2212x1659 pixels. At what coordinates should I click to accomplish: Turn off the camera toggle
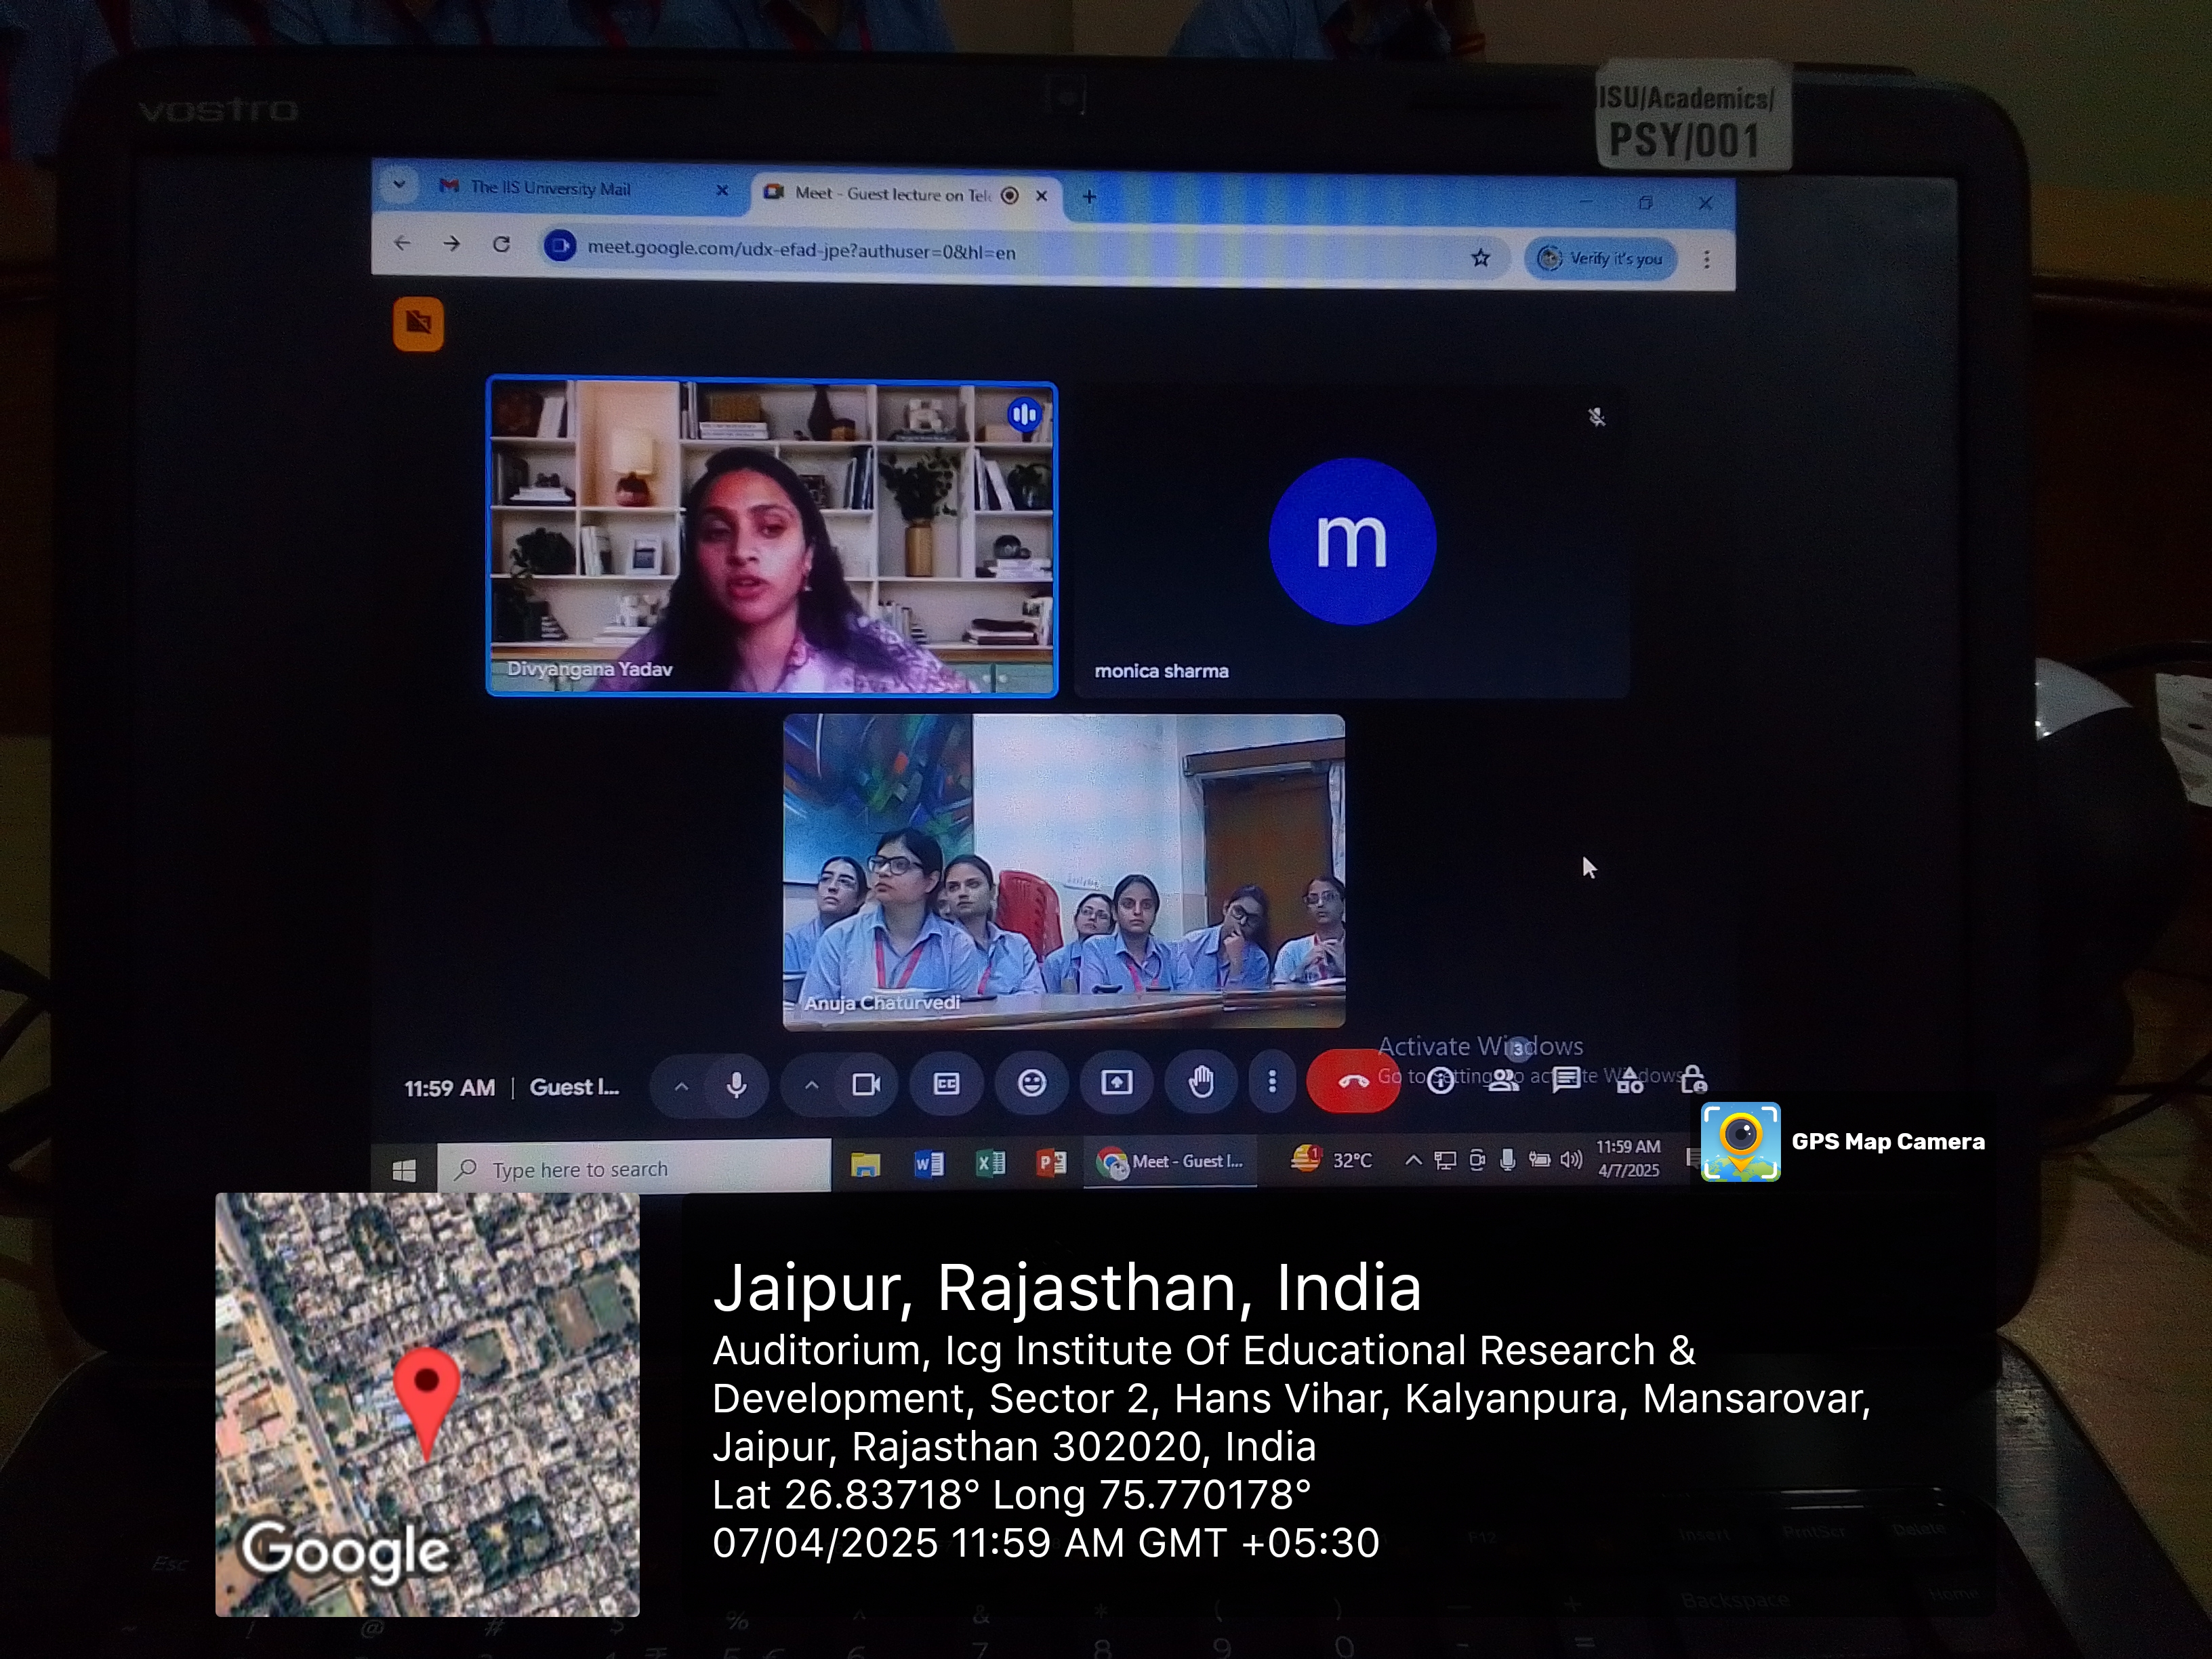[x=865, y=1085]
